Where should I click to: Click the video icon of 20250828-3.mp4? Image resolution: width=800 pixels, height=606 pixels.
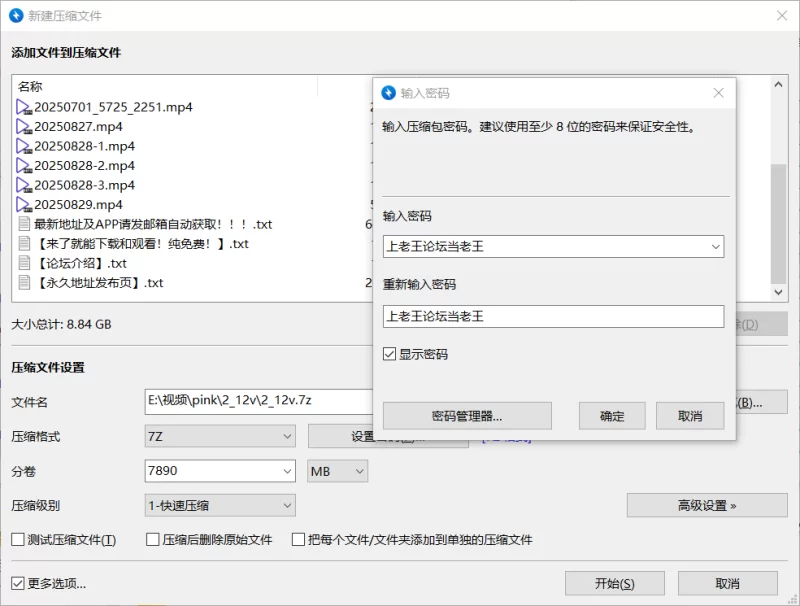24,185
